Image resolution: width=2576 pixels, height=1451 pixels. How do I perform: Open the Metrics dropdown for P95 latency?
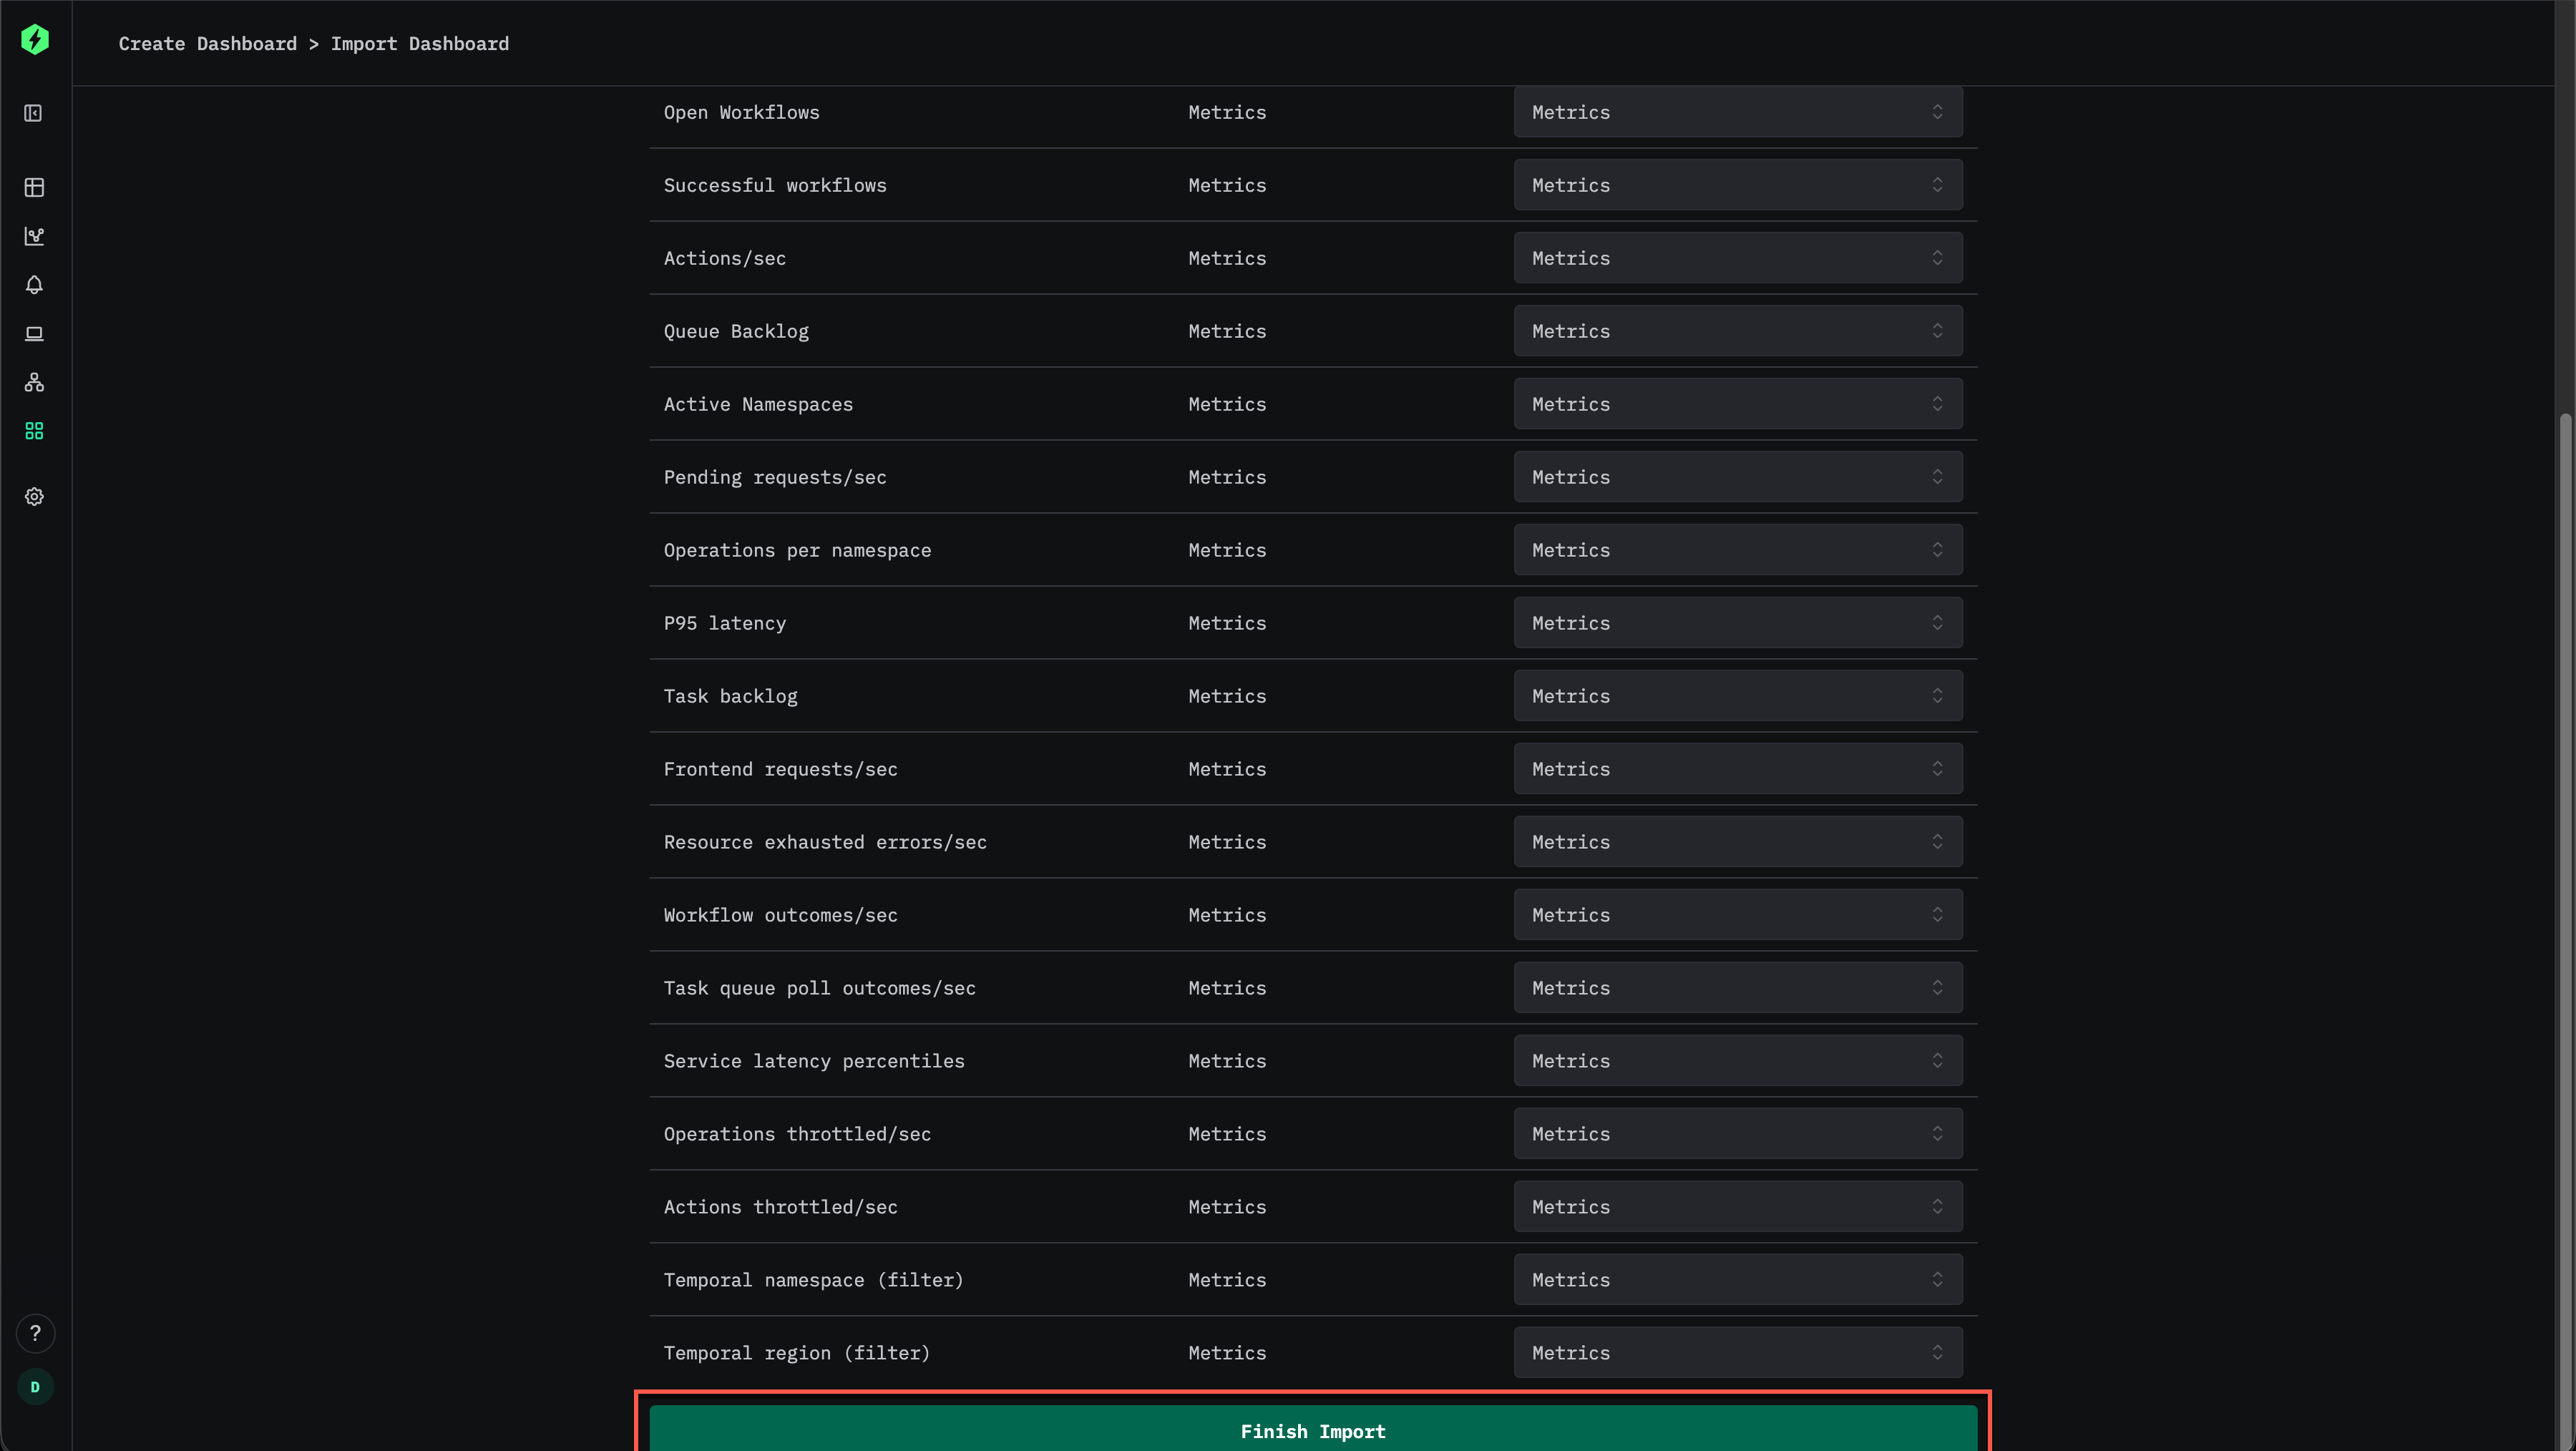coord(1737,622)
